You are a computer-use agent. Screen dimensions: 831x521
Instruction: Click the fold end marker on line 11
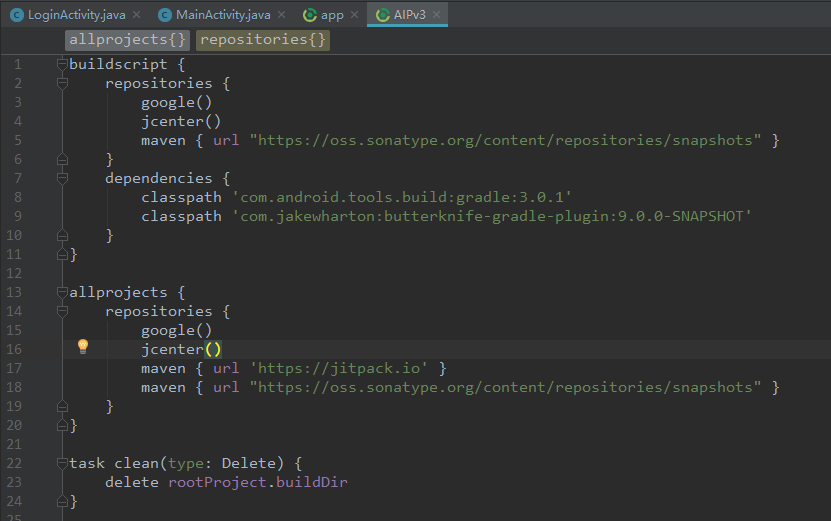tap(62, 254)
